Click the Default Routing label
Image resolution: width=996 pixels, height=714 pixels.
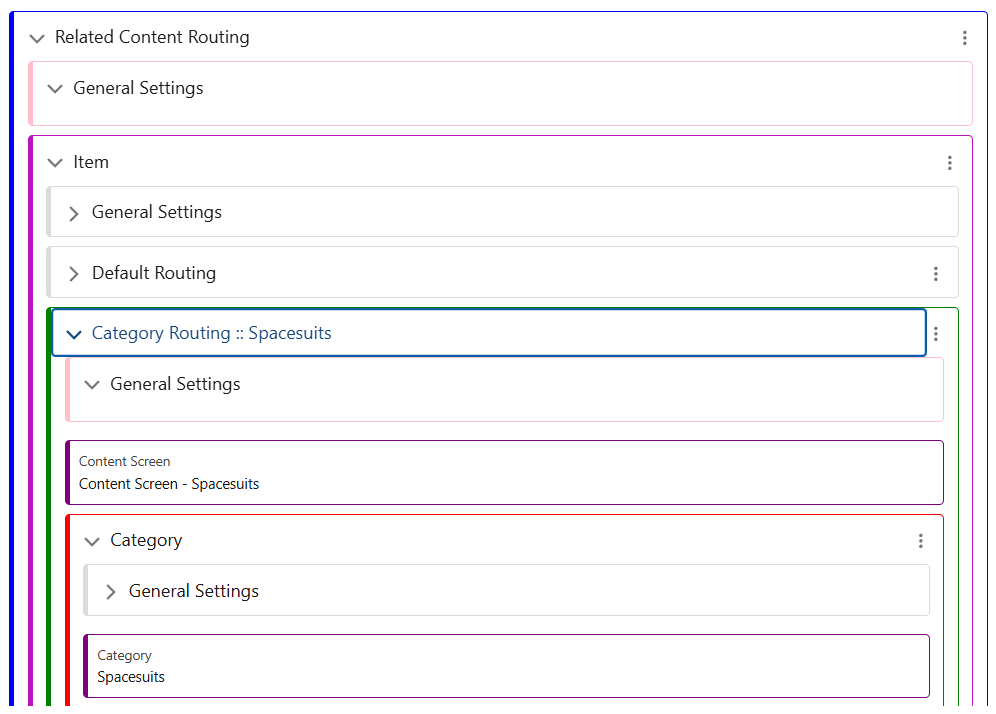pos(154,273)
